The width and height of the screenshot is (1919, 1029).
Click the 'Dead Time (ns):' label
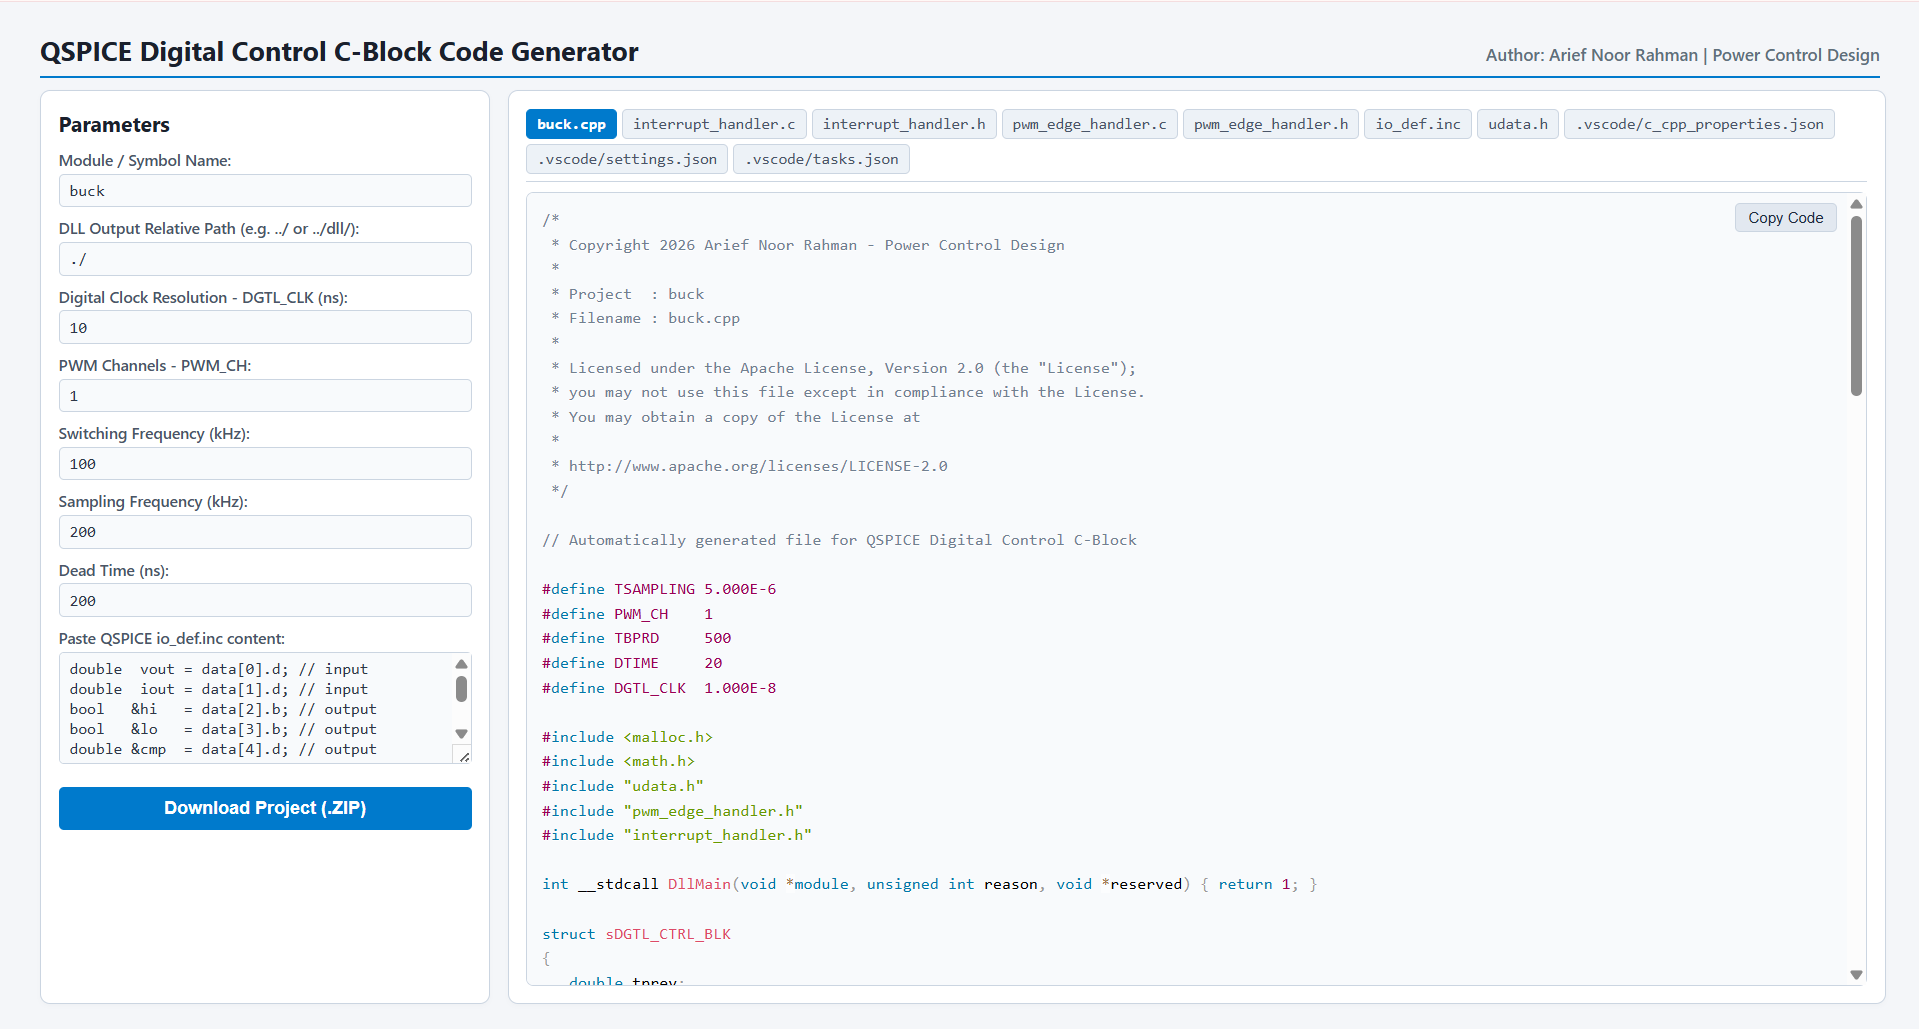pyautogui.click(x=114, y=571)
